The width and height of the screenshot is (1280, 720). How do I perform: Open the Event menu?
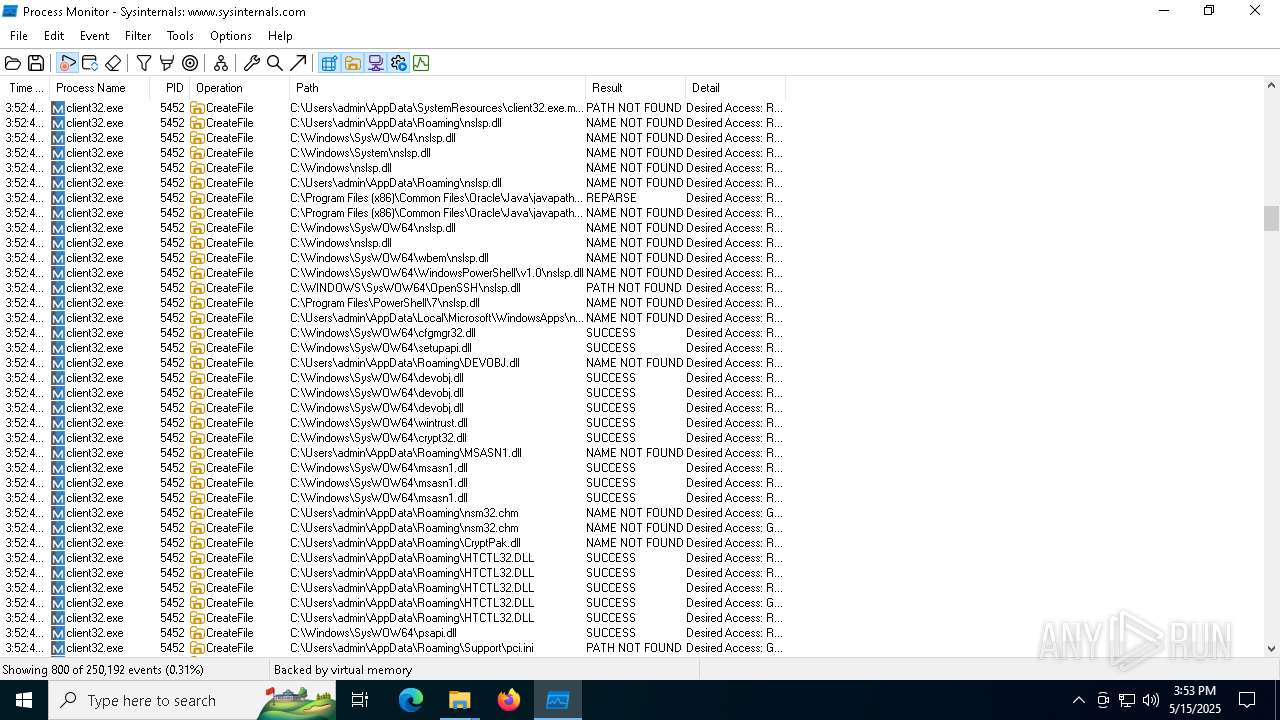[94, 36]
